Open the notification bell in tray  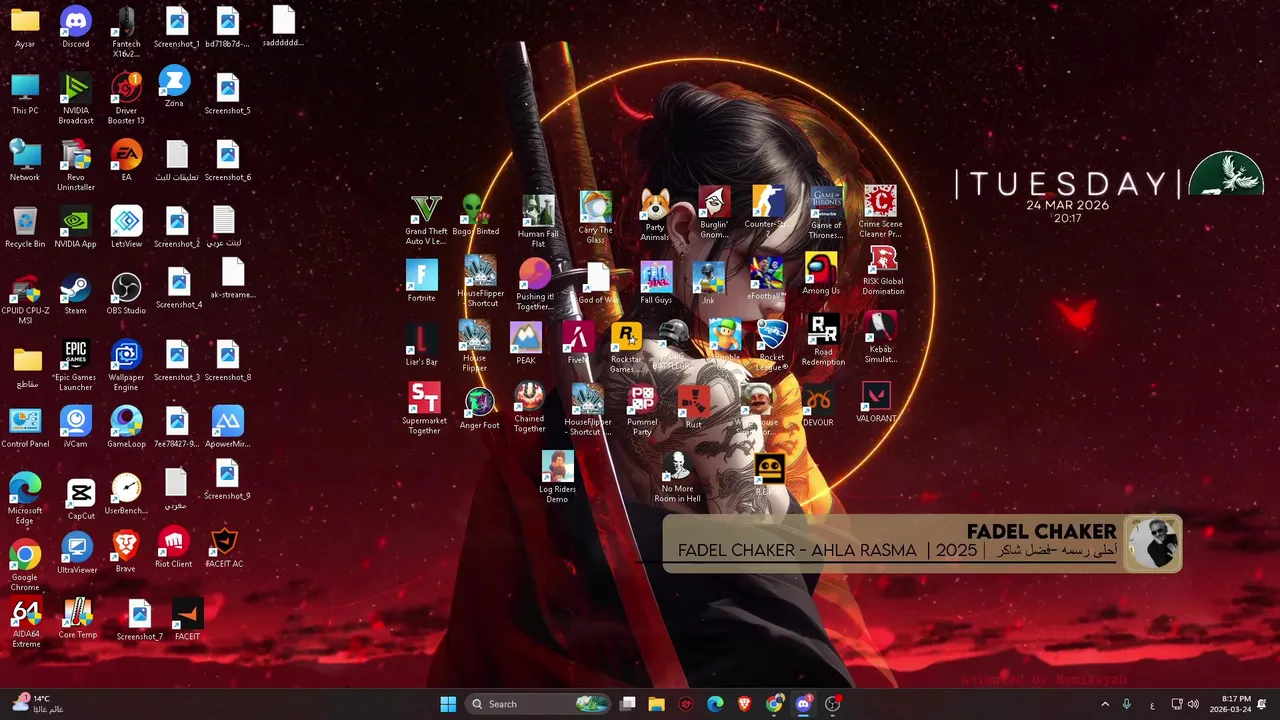point(1263,704)
